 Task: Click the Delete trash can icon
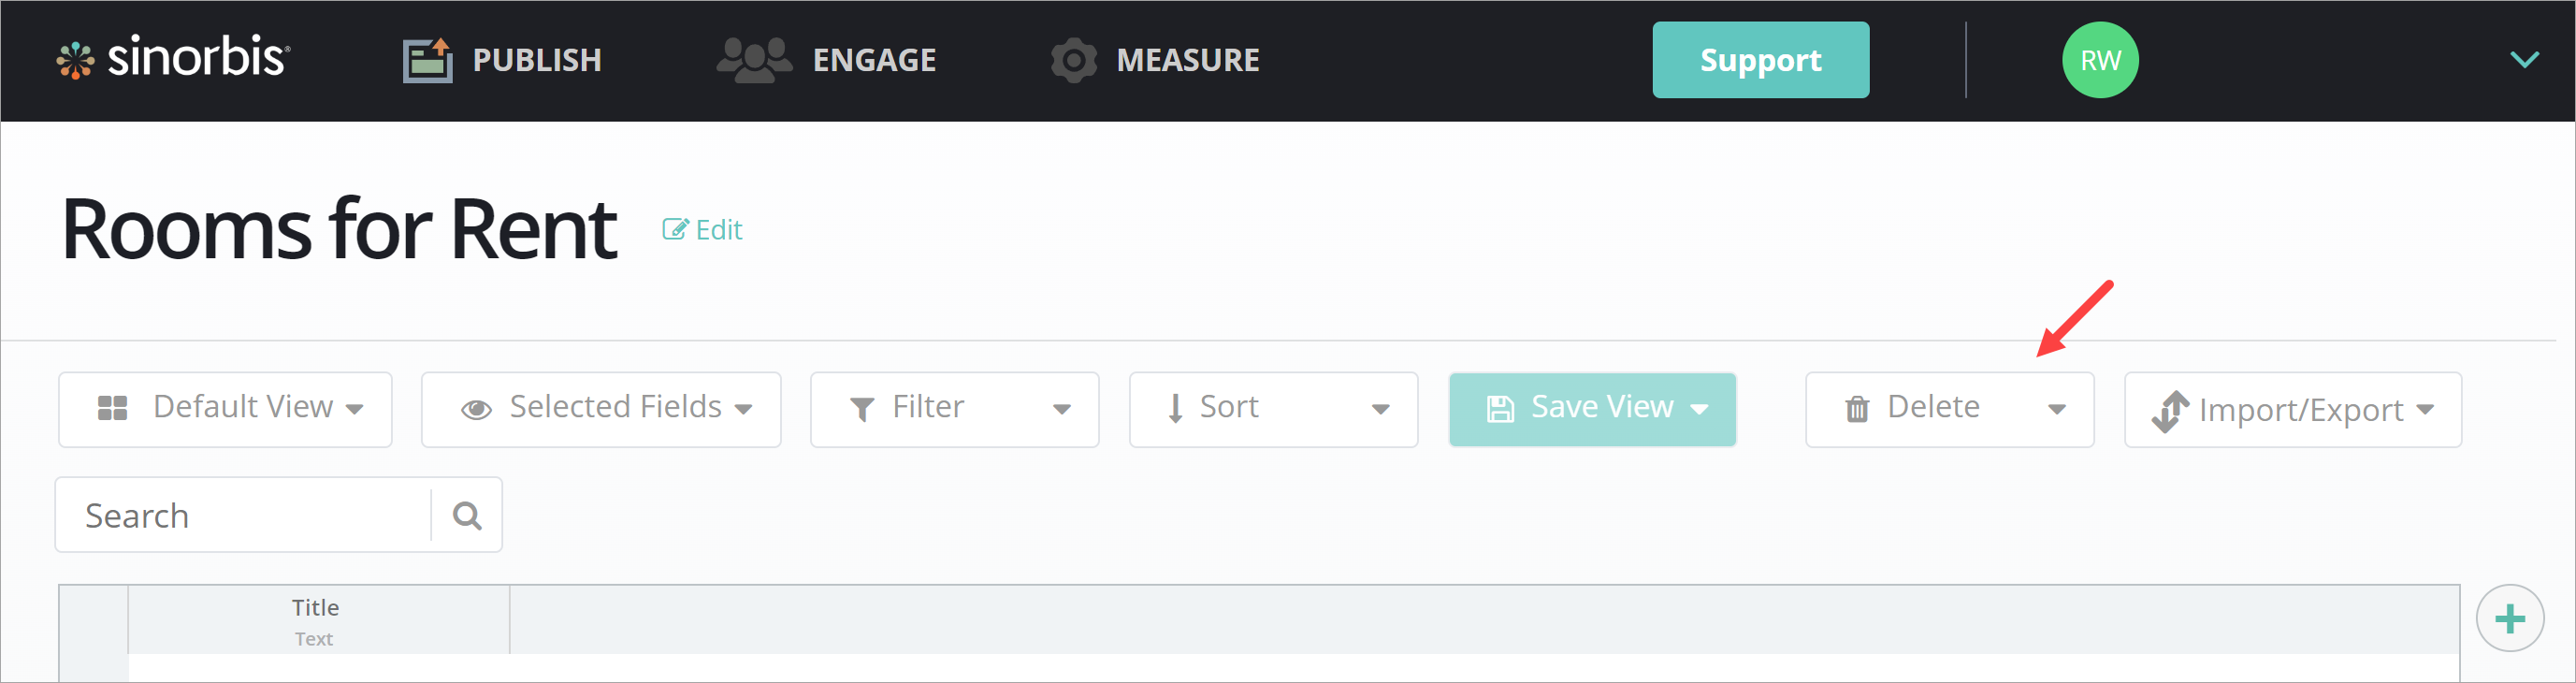click(1856, 409)
